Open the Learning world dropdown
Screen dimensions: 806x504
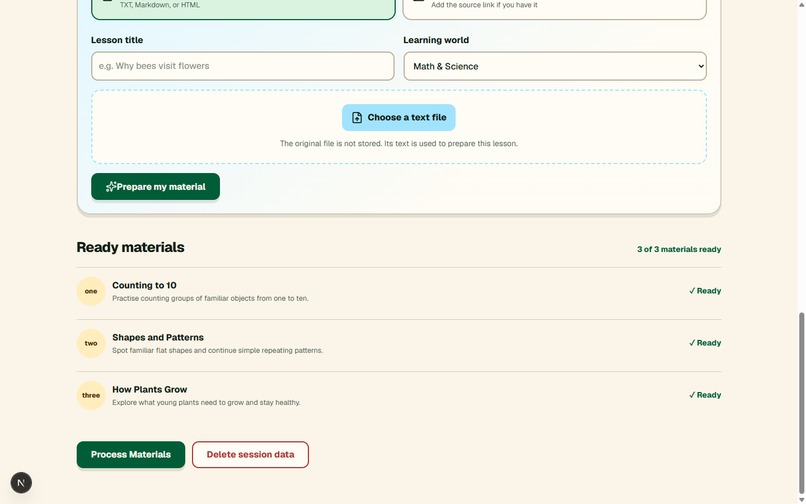coord(555,66)
